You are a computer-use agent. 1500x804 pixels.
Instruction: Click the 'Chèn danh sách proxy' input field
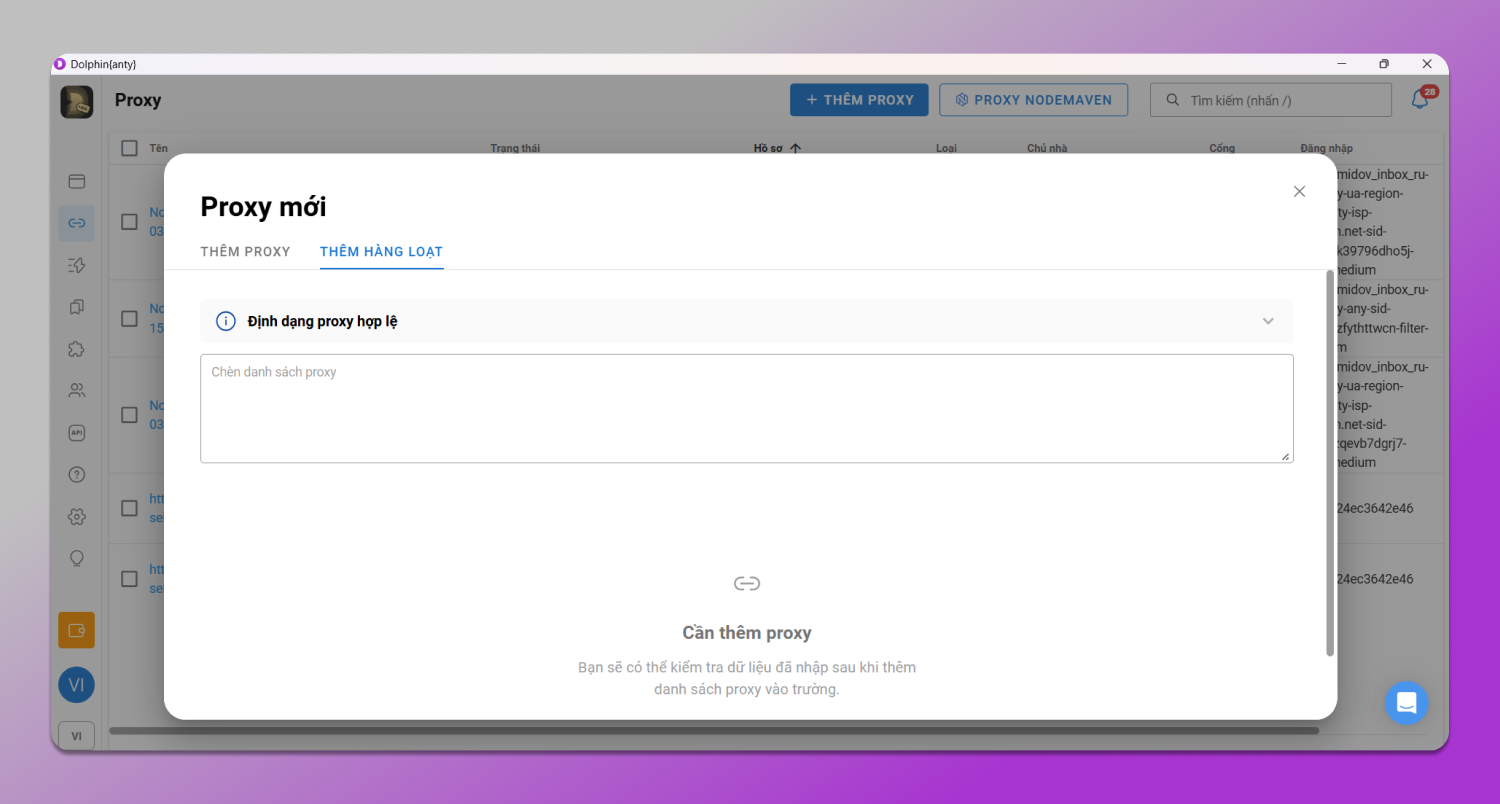pos(746,408)
